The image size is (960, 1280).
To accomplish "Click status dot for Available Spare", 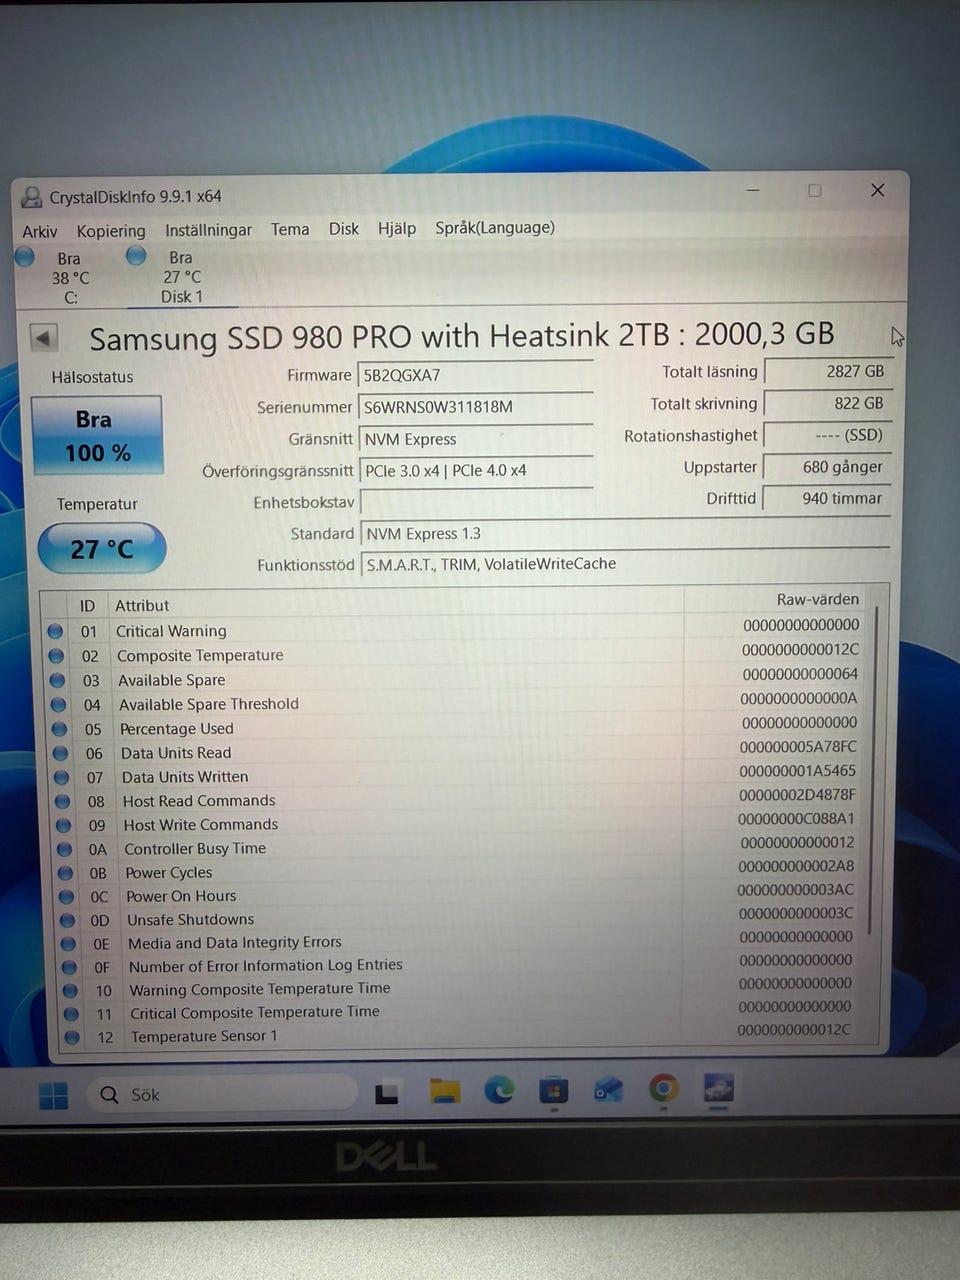I will point(57,680).
